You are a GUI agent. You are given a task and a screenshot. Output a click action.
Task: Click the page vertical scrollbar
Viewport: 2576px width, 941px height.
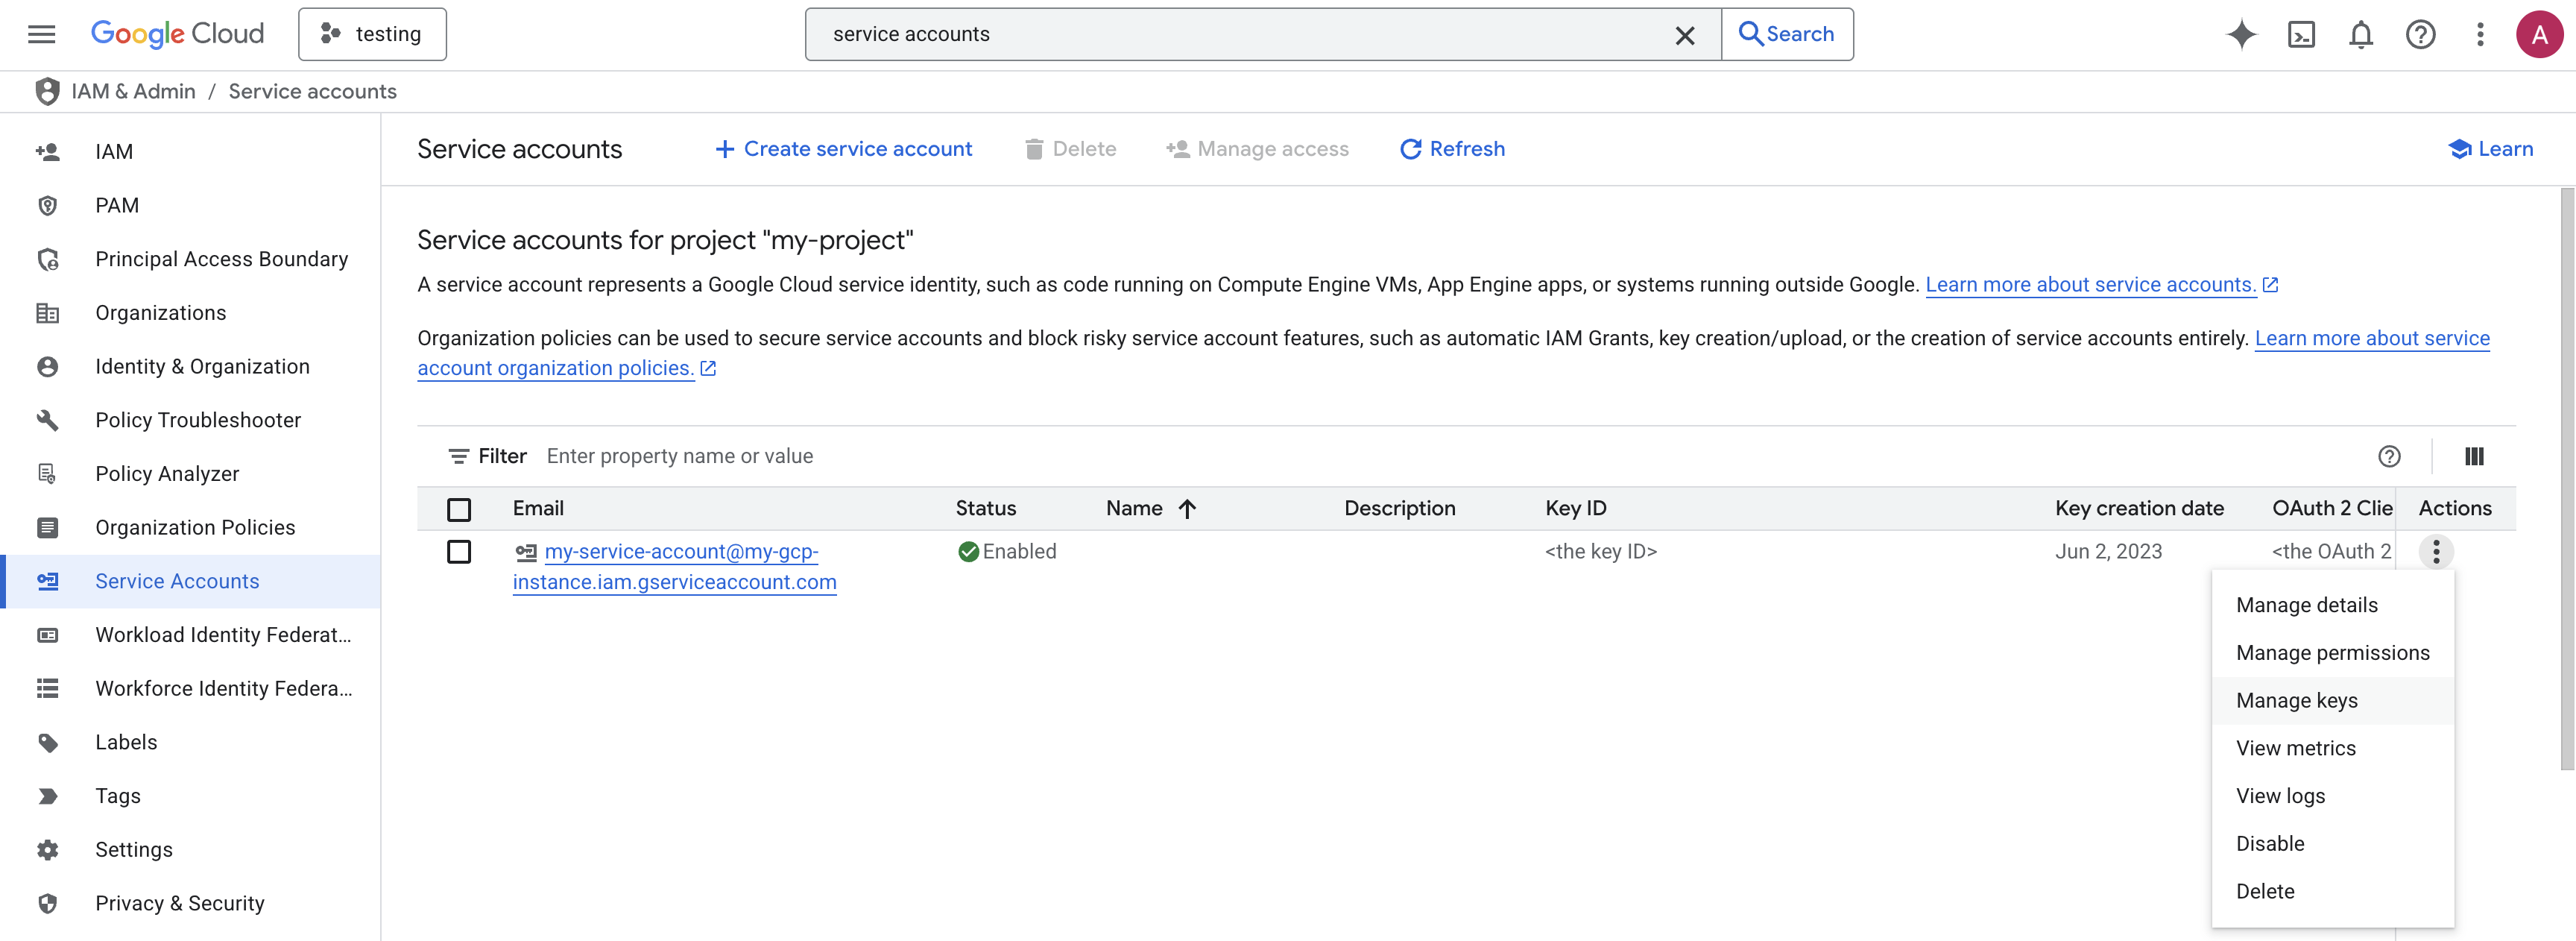tap(2566, 480)
